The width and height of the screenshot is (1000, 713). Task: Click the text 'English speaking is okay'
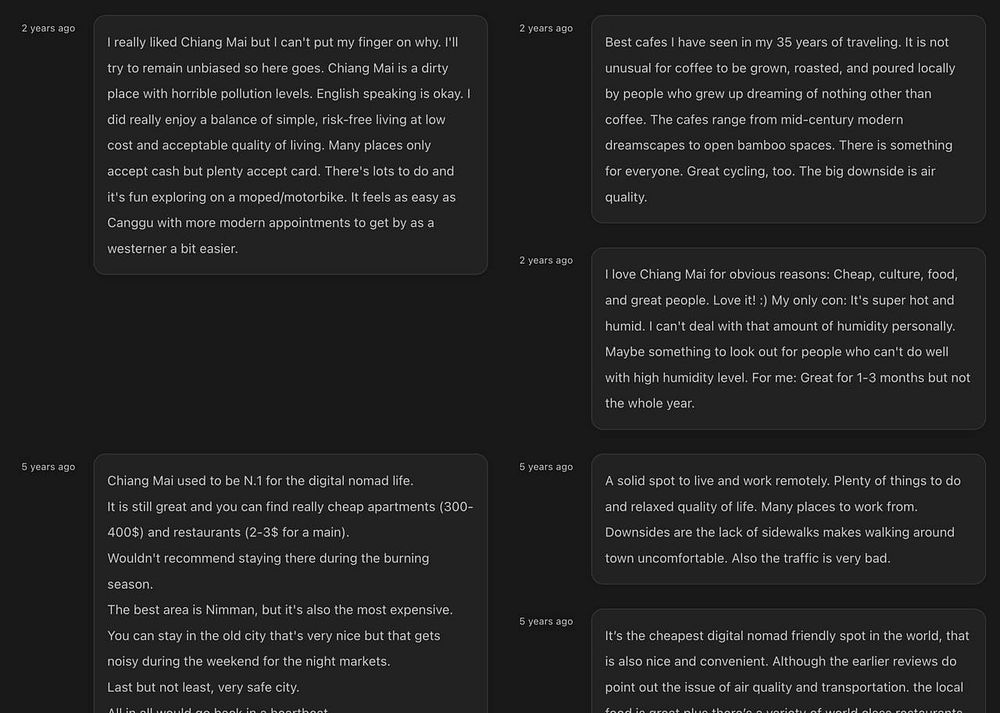click(389, 94)
